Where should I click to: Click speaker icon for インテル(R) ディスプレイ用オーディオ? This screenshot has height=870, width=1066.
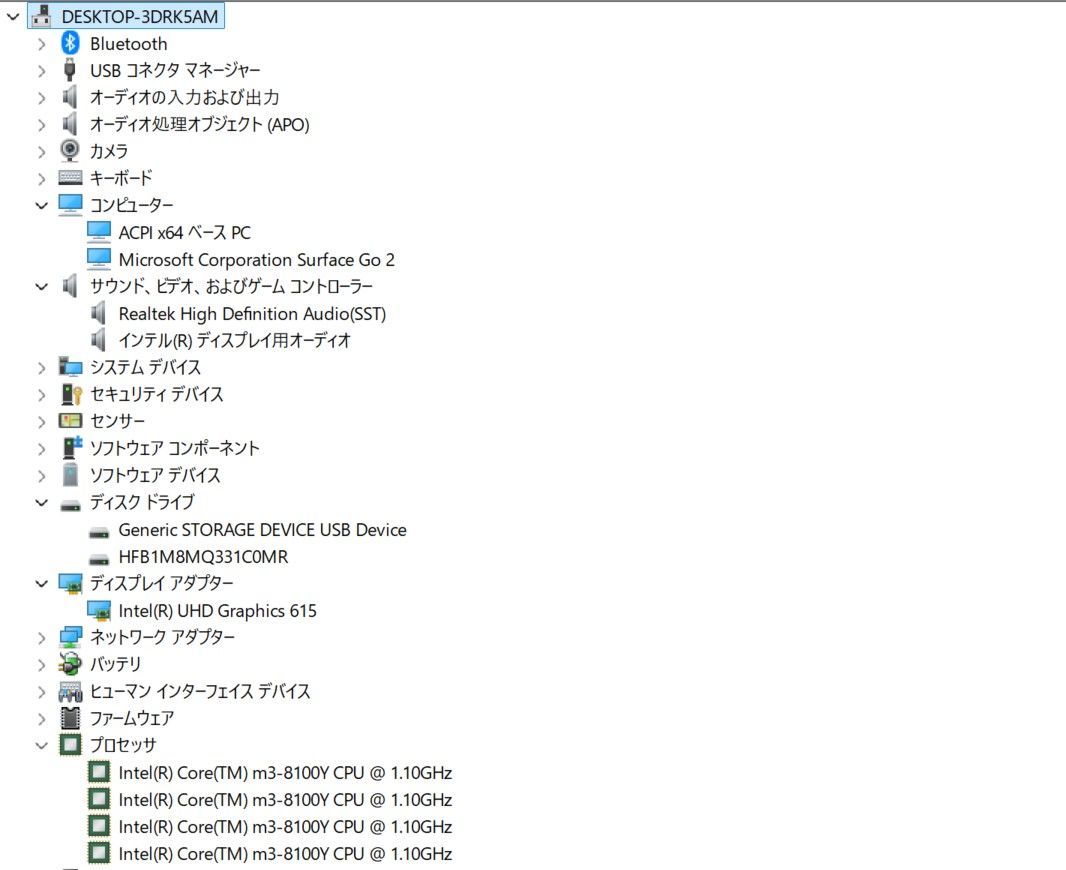(98, 340)
